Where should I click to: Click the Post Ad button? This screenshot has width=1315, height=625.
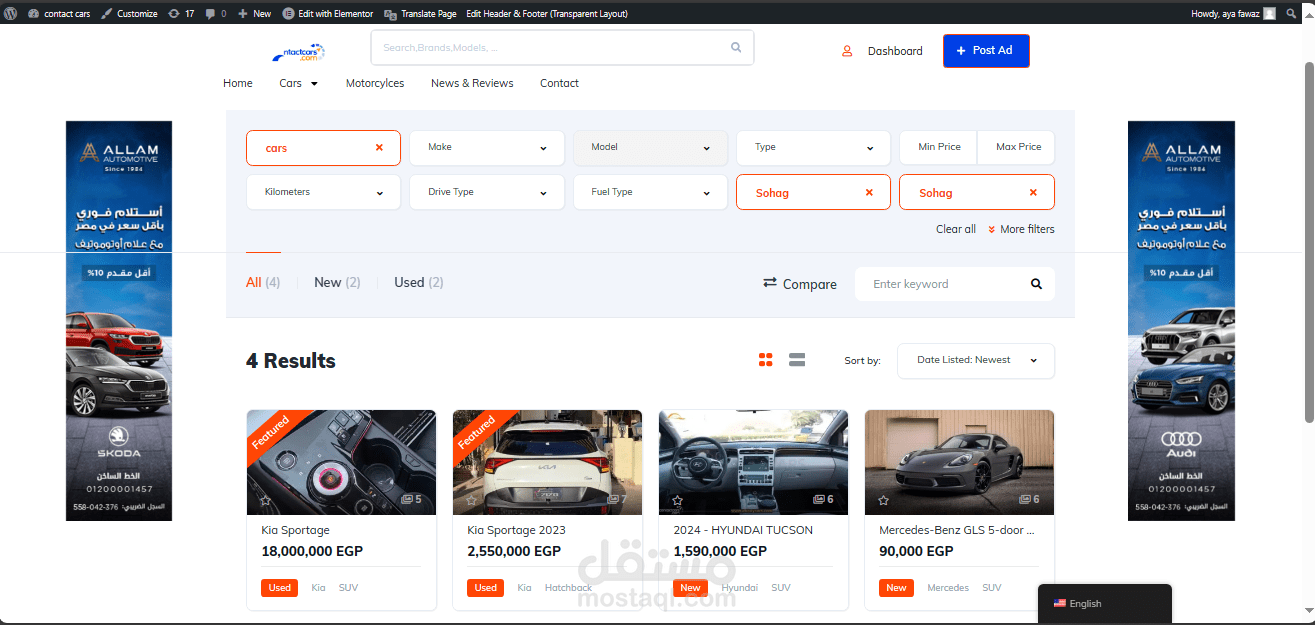click(x=986, y=51)
